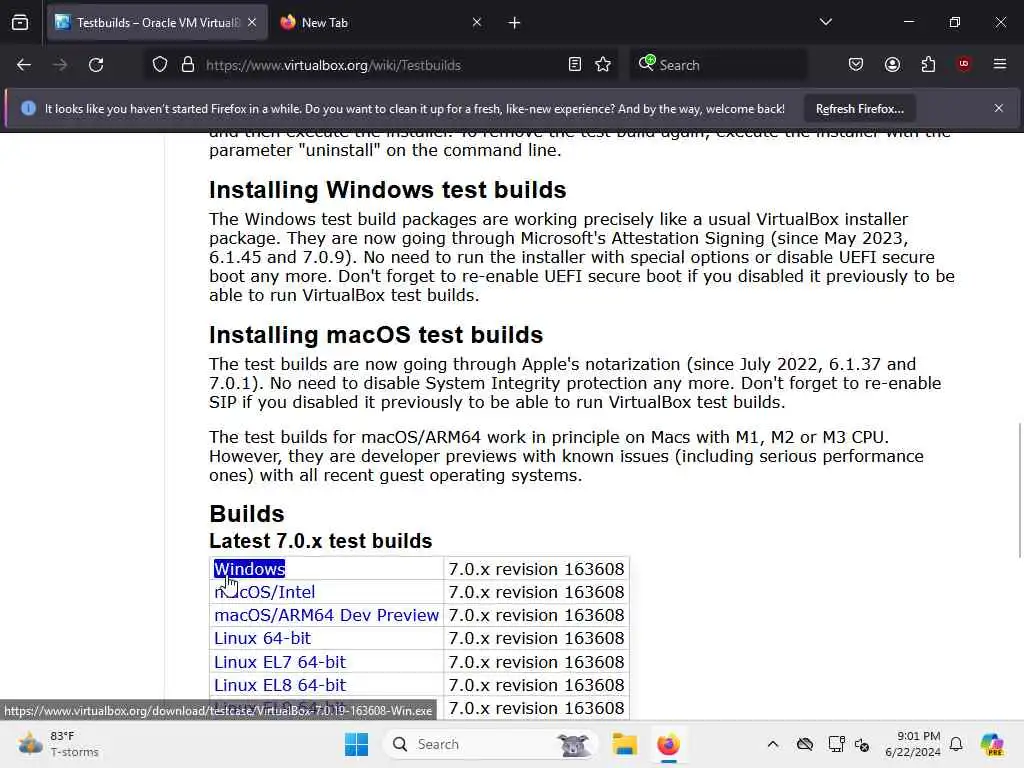Dismiss the Firefox refresh notification bar
This screenshot has width=1024, height=768.
tap(999, 108)
